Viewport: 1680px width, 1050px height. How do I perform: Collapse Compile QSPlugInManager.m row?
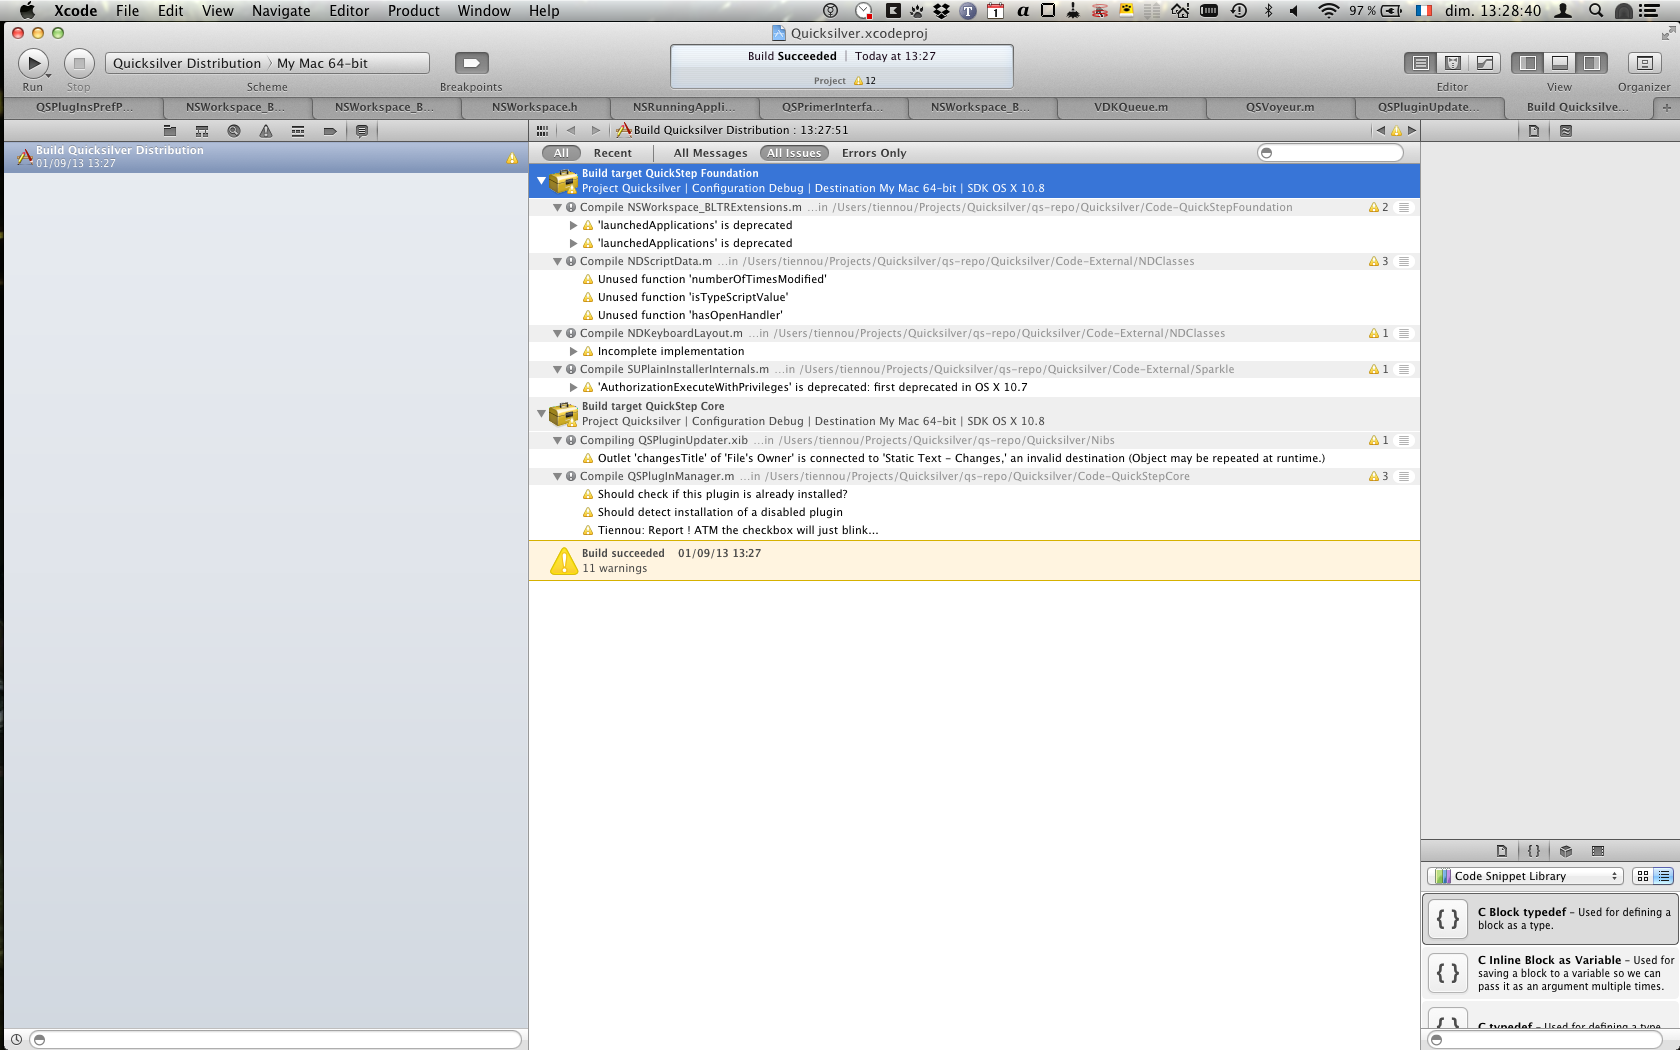557,477
